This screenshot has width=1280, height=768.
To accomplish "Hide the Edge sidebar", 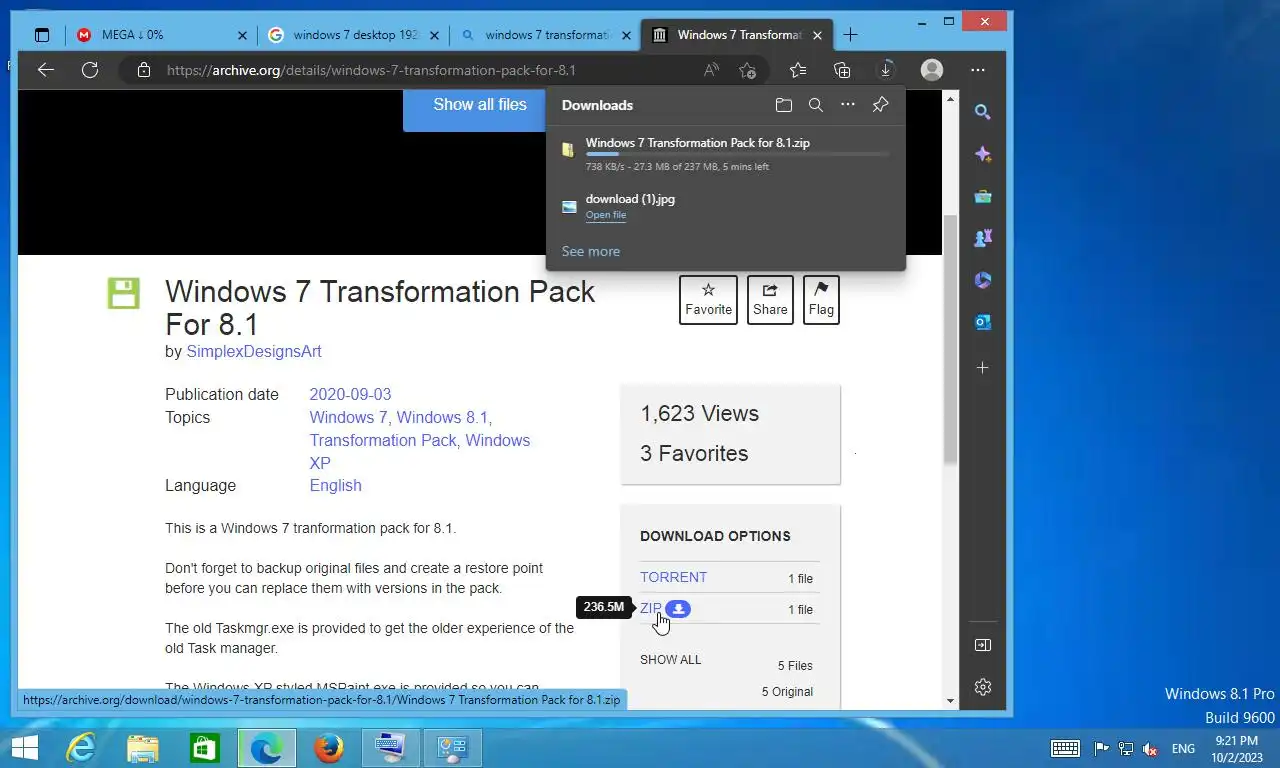I will 983,645.
